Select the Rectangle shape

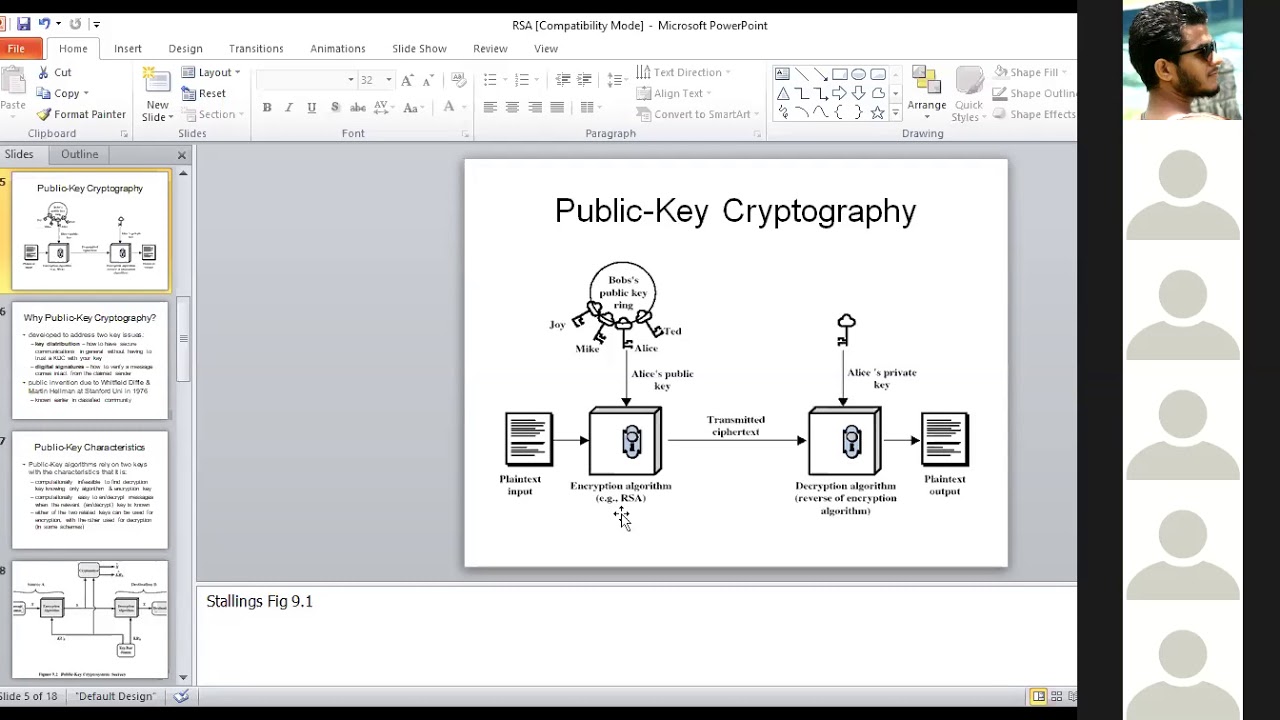840,74
